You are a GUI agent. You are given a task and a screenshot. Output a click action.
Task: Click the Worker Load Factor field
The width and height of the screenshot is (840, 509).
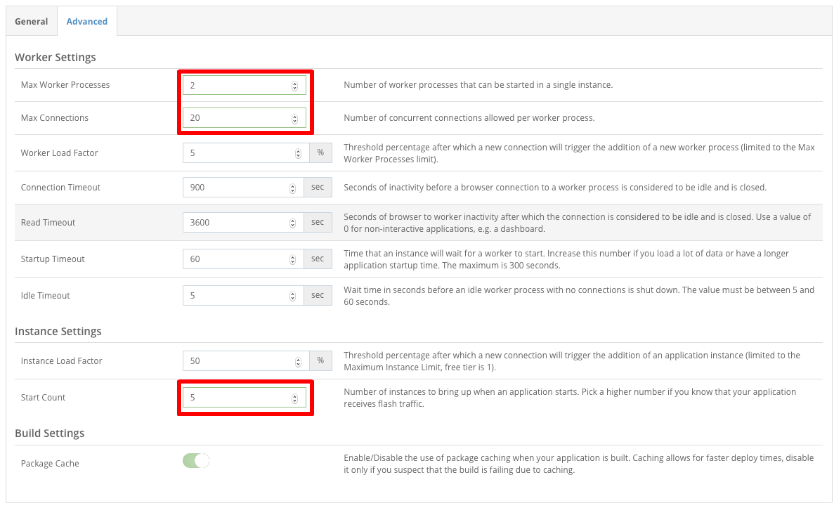236,153
